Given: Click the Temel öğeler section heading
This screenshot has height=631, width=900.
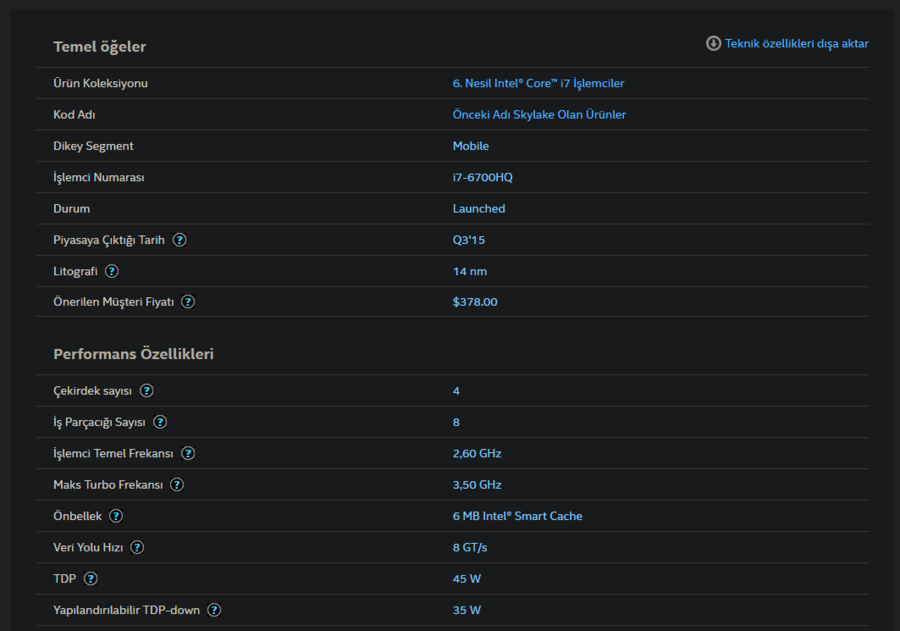Looking at the screenshot, I should click(x=99, y=47).
